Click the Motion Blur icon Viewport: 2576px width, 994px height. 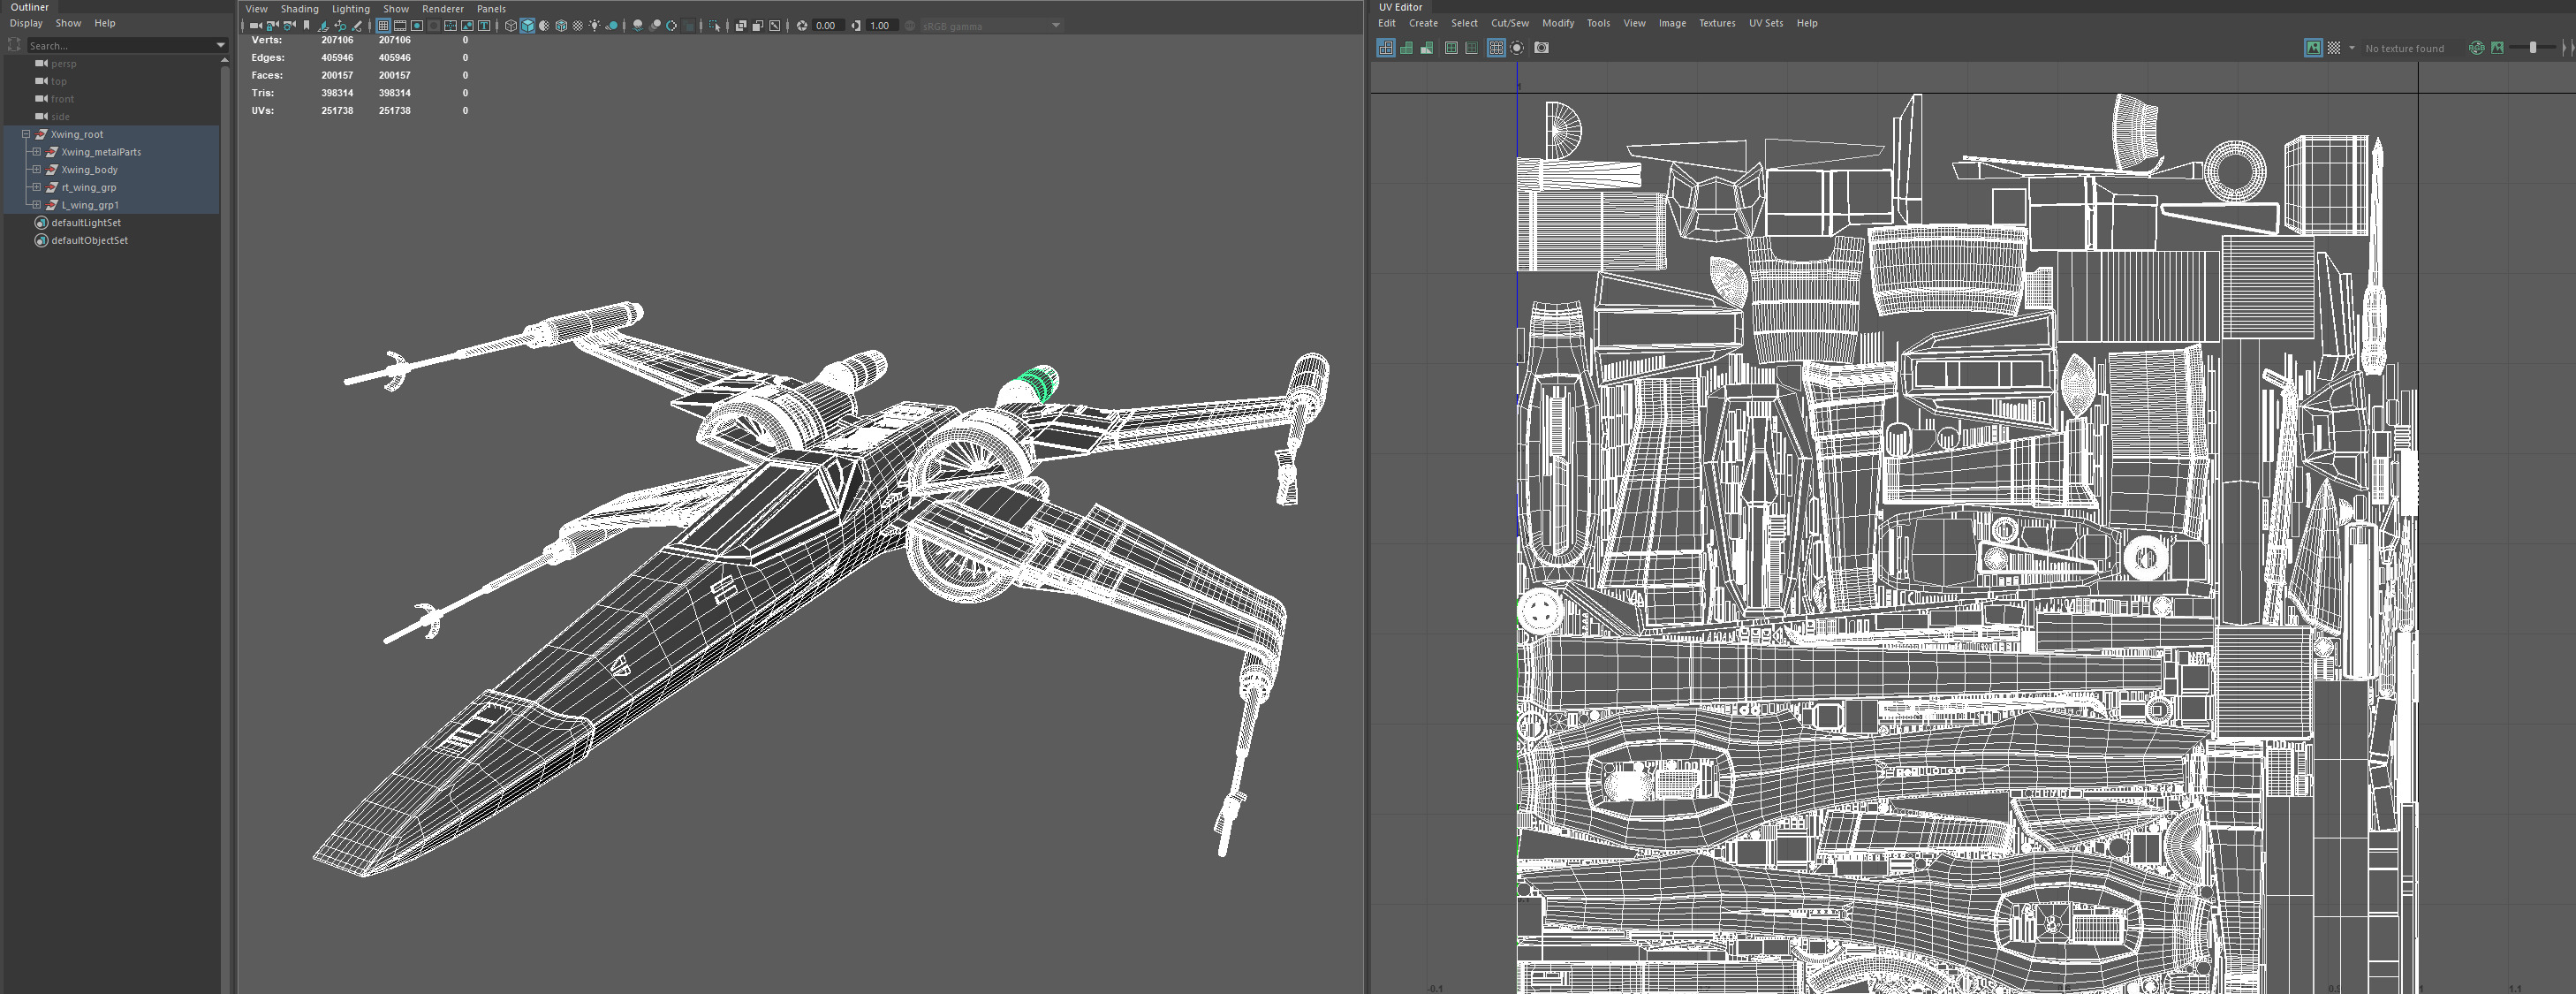pos(655,25)
